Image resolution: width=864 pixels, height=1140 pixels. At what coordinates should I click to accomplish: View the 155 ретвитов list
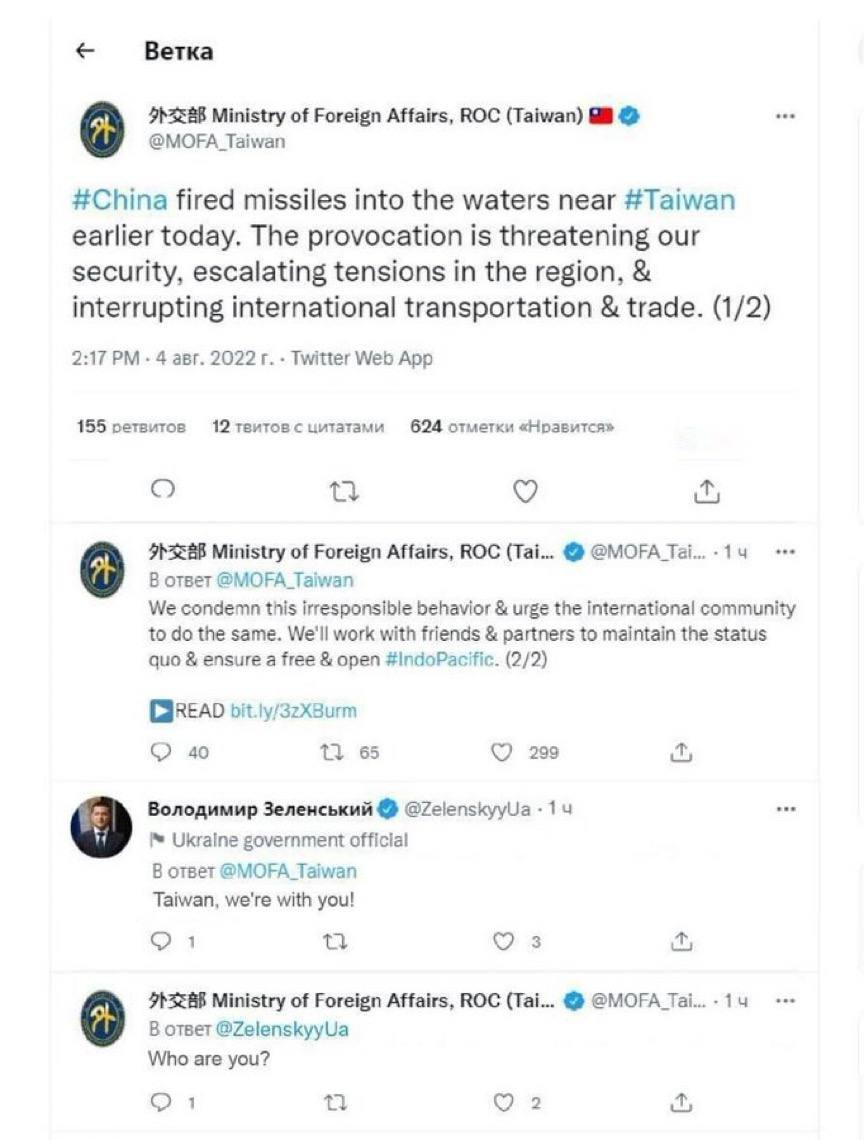coord(131,427)
